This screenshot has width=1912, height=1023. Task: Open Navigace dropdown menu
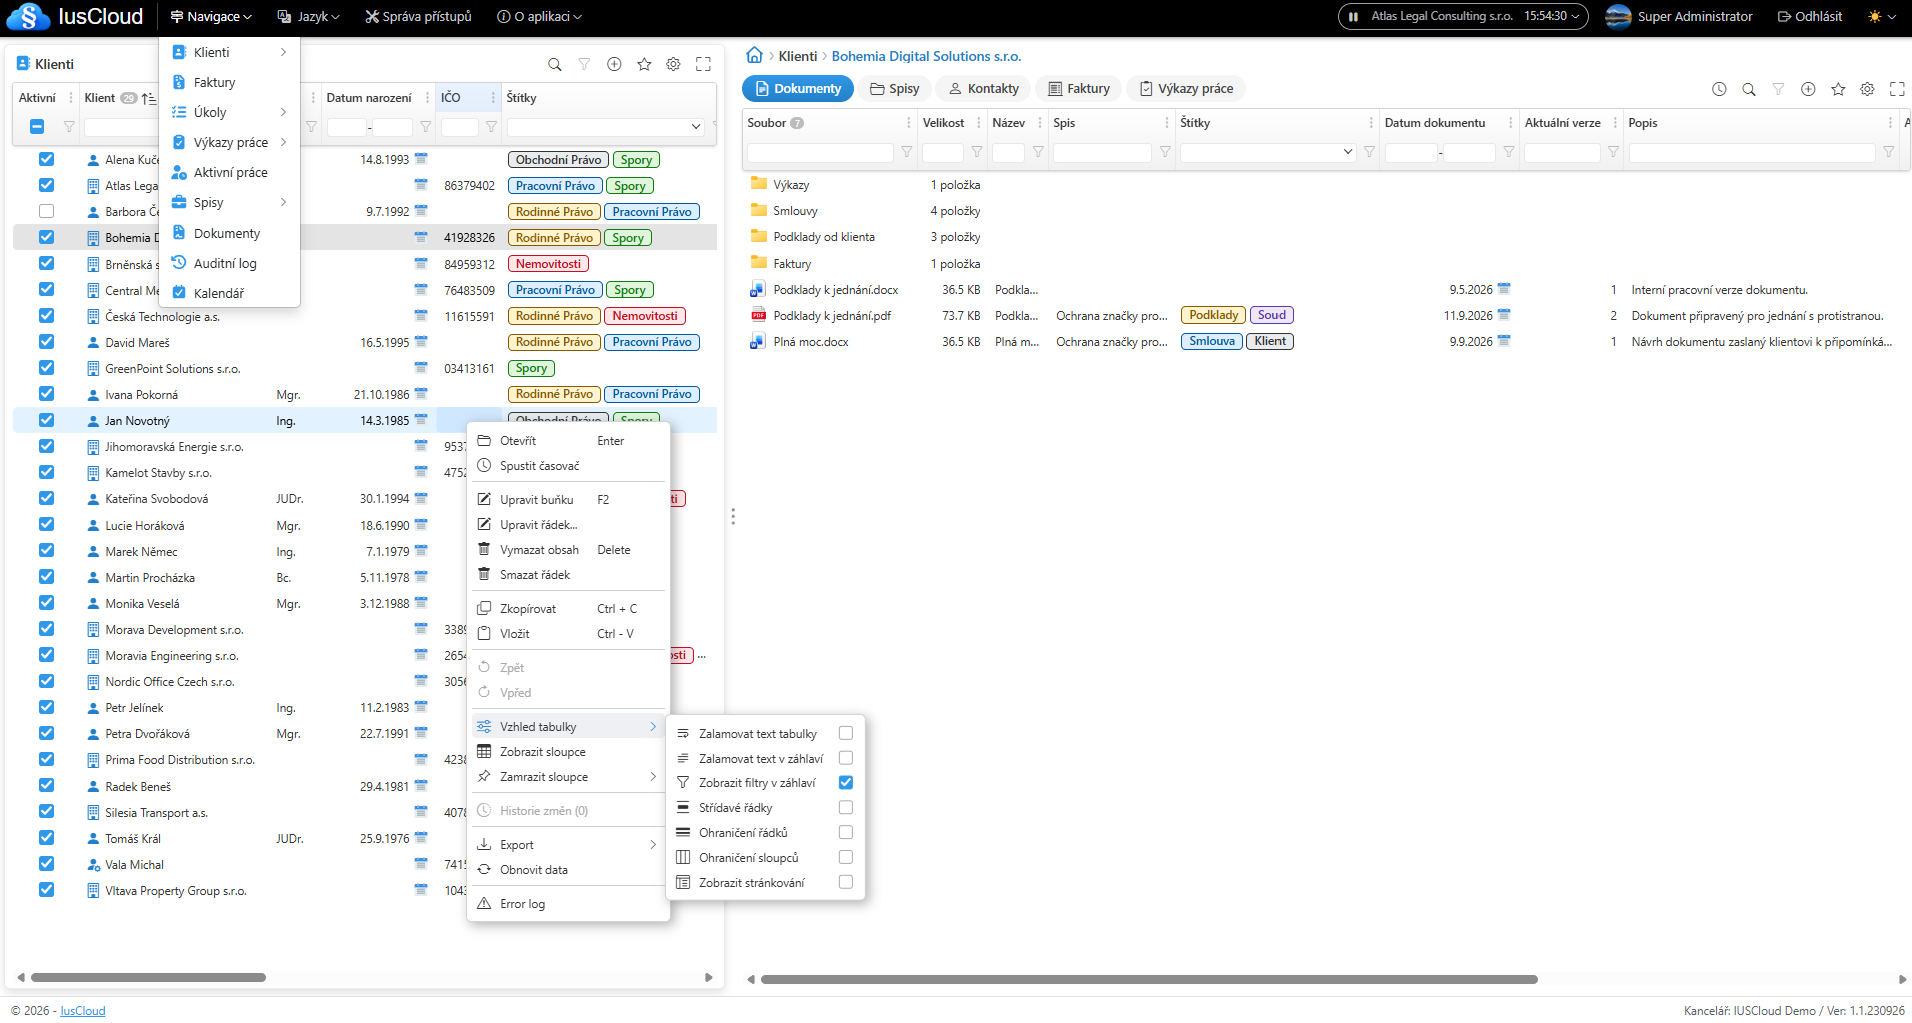click(211, 16)
